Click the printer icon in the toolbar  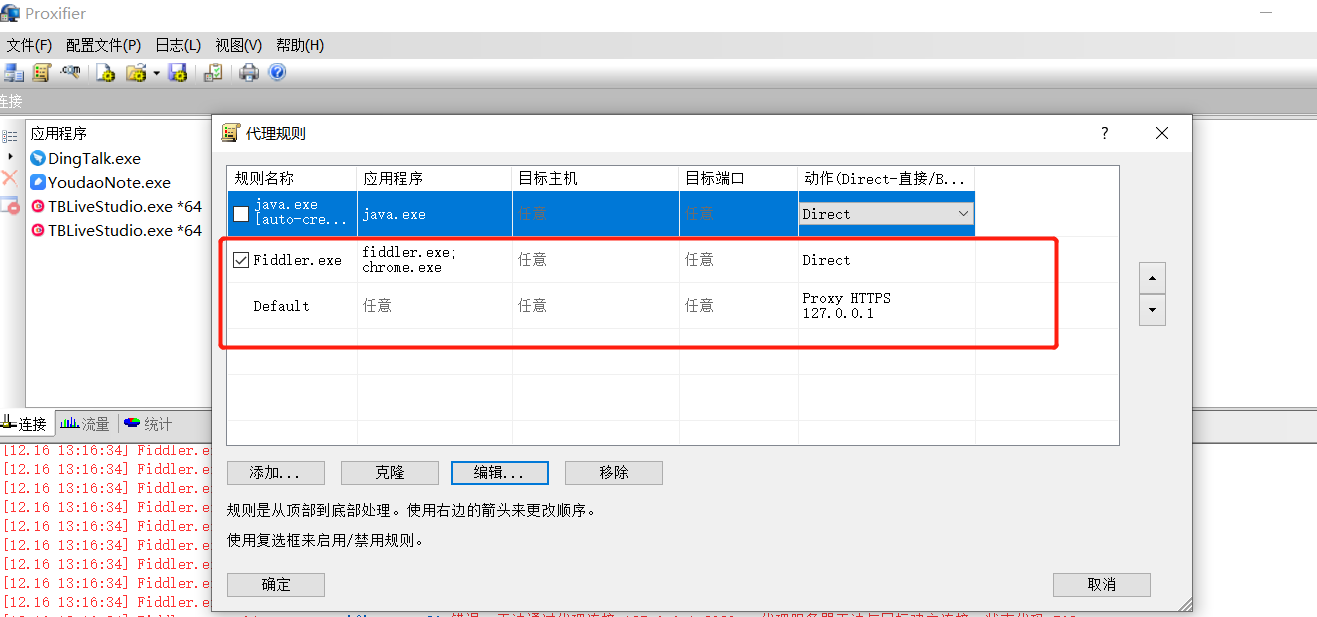click(249, 72)
